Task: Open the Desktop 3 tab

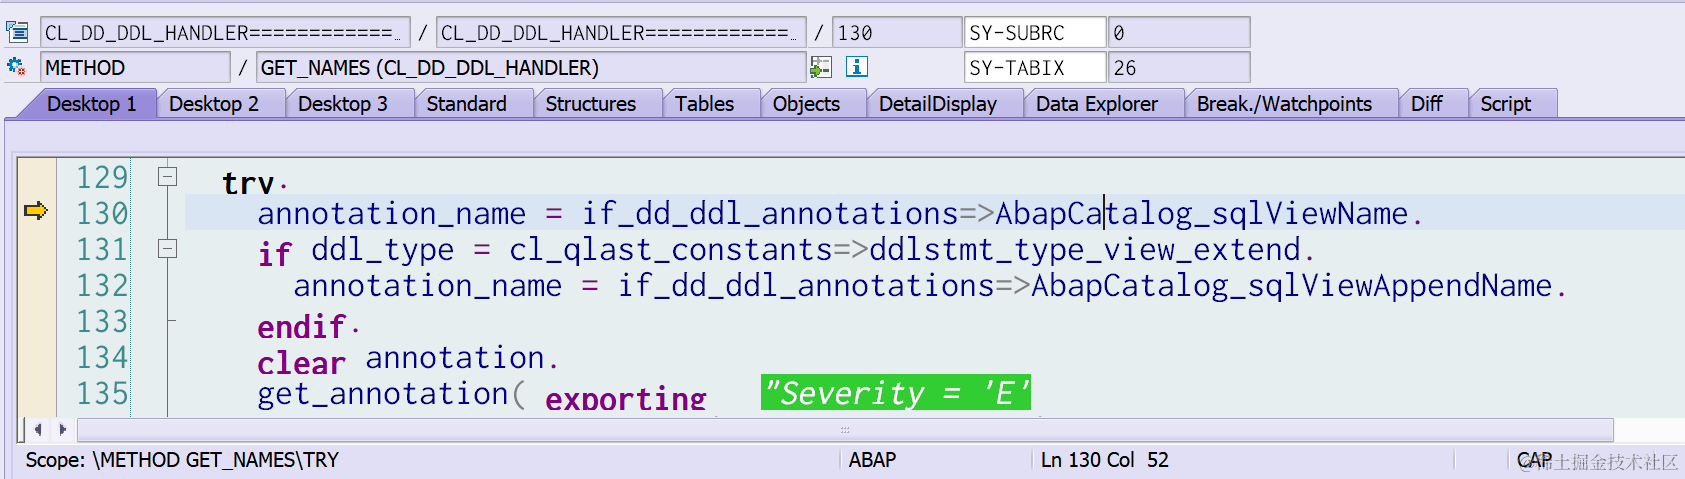Action: (x=343, y=104)
